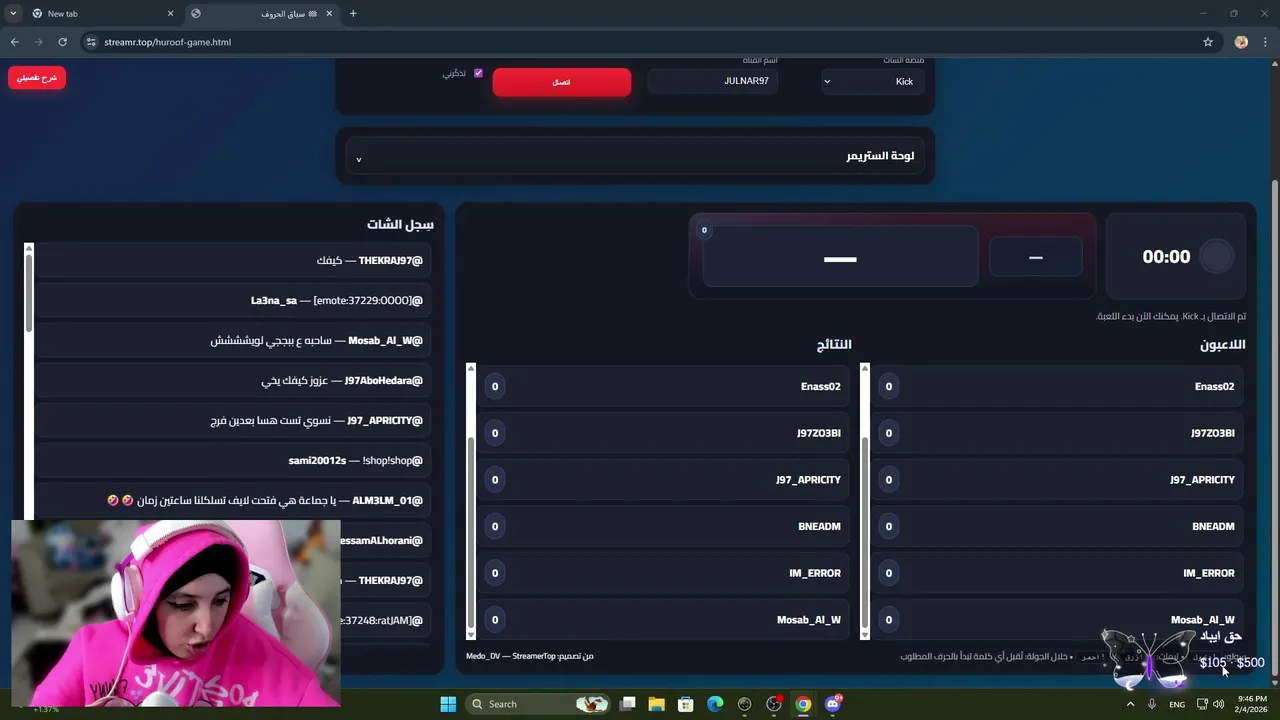
Task: Click the address bar URL streamr.top
Action: tap(167, 42)
